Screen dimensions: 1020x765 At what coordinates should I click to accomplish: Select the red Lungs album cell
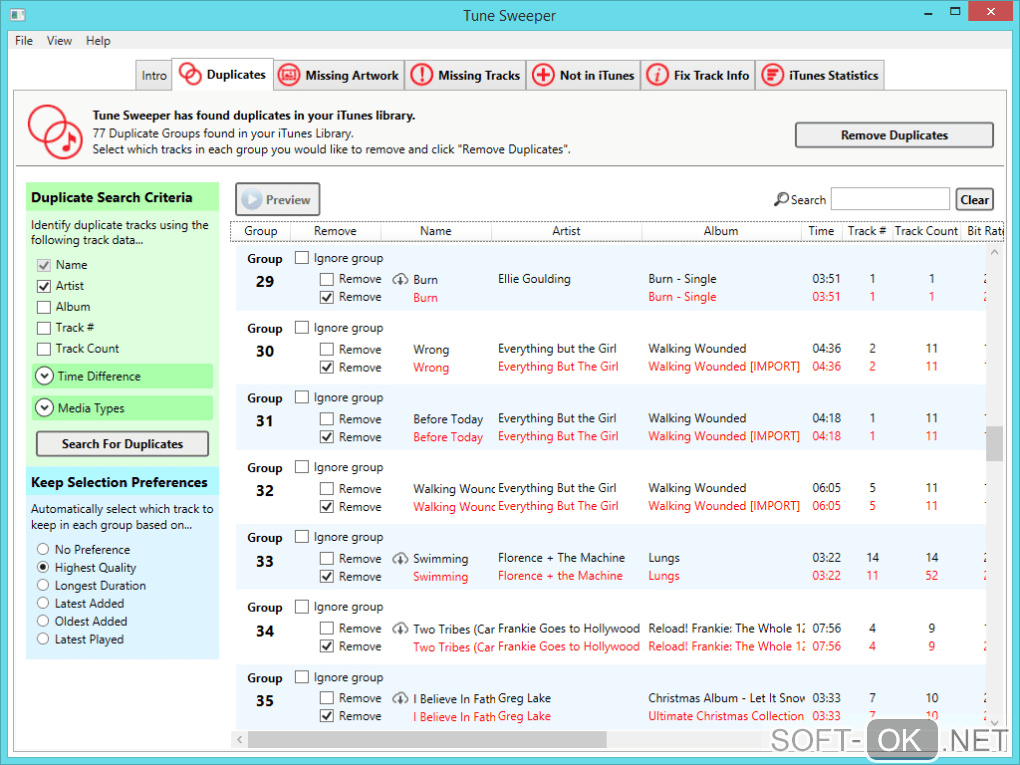click(664, 576)
